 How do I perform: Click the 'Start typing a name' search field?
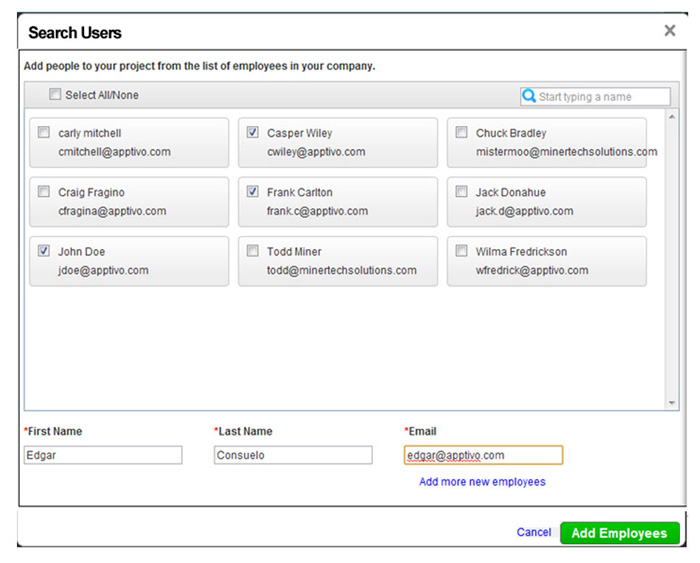click(603, 97)
